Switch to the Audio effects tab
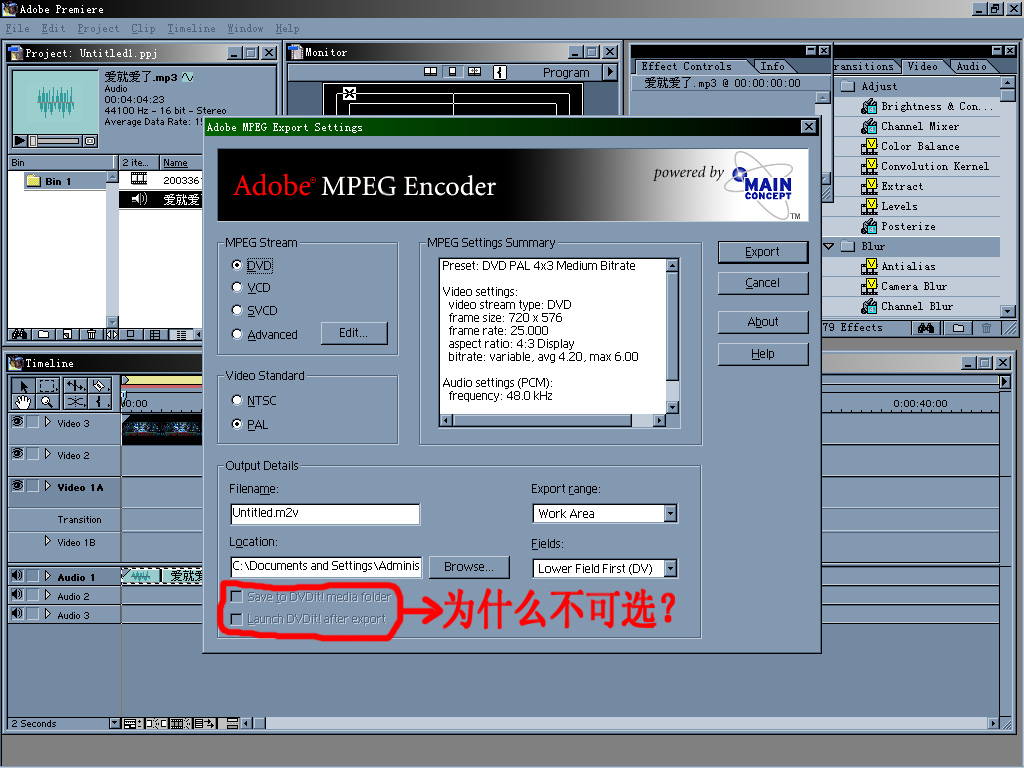This screenshot has width=1024, height=768. pyautogui.click(x=971, y=67)
